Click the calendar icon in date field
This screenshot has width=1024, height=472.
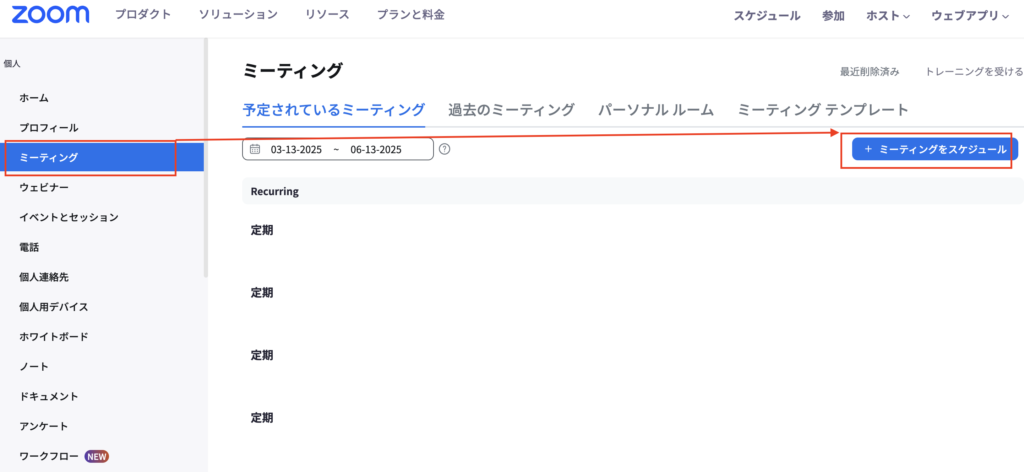tap(255, 149)
